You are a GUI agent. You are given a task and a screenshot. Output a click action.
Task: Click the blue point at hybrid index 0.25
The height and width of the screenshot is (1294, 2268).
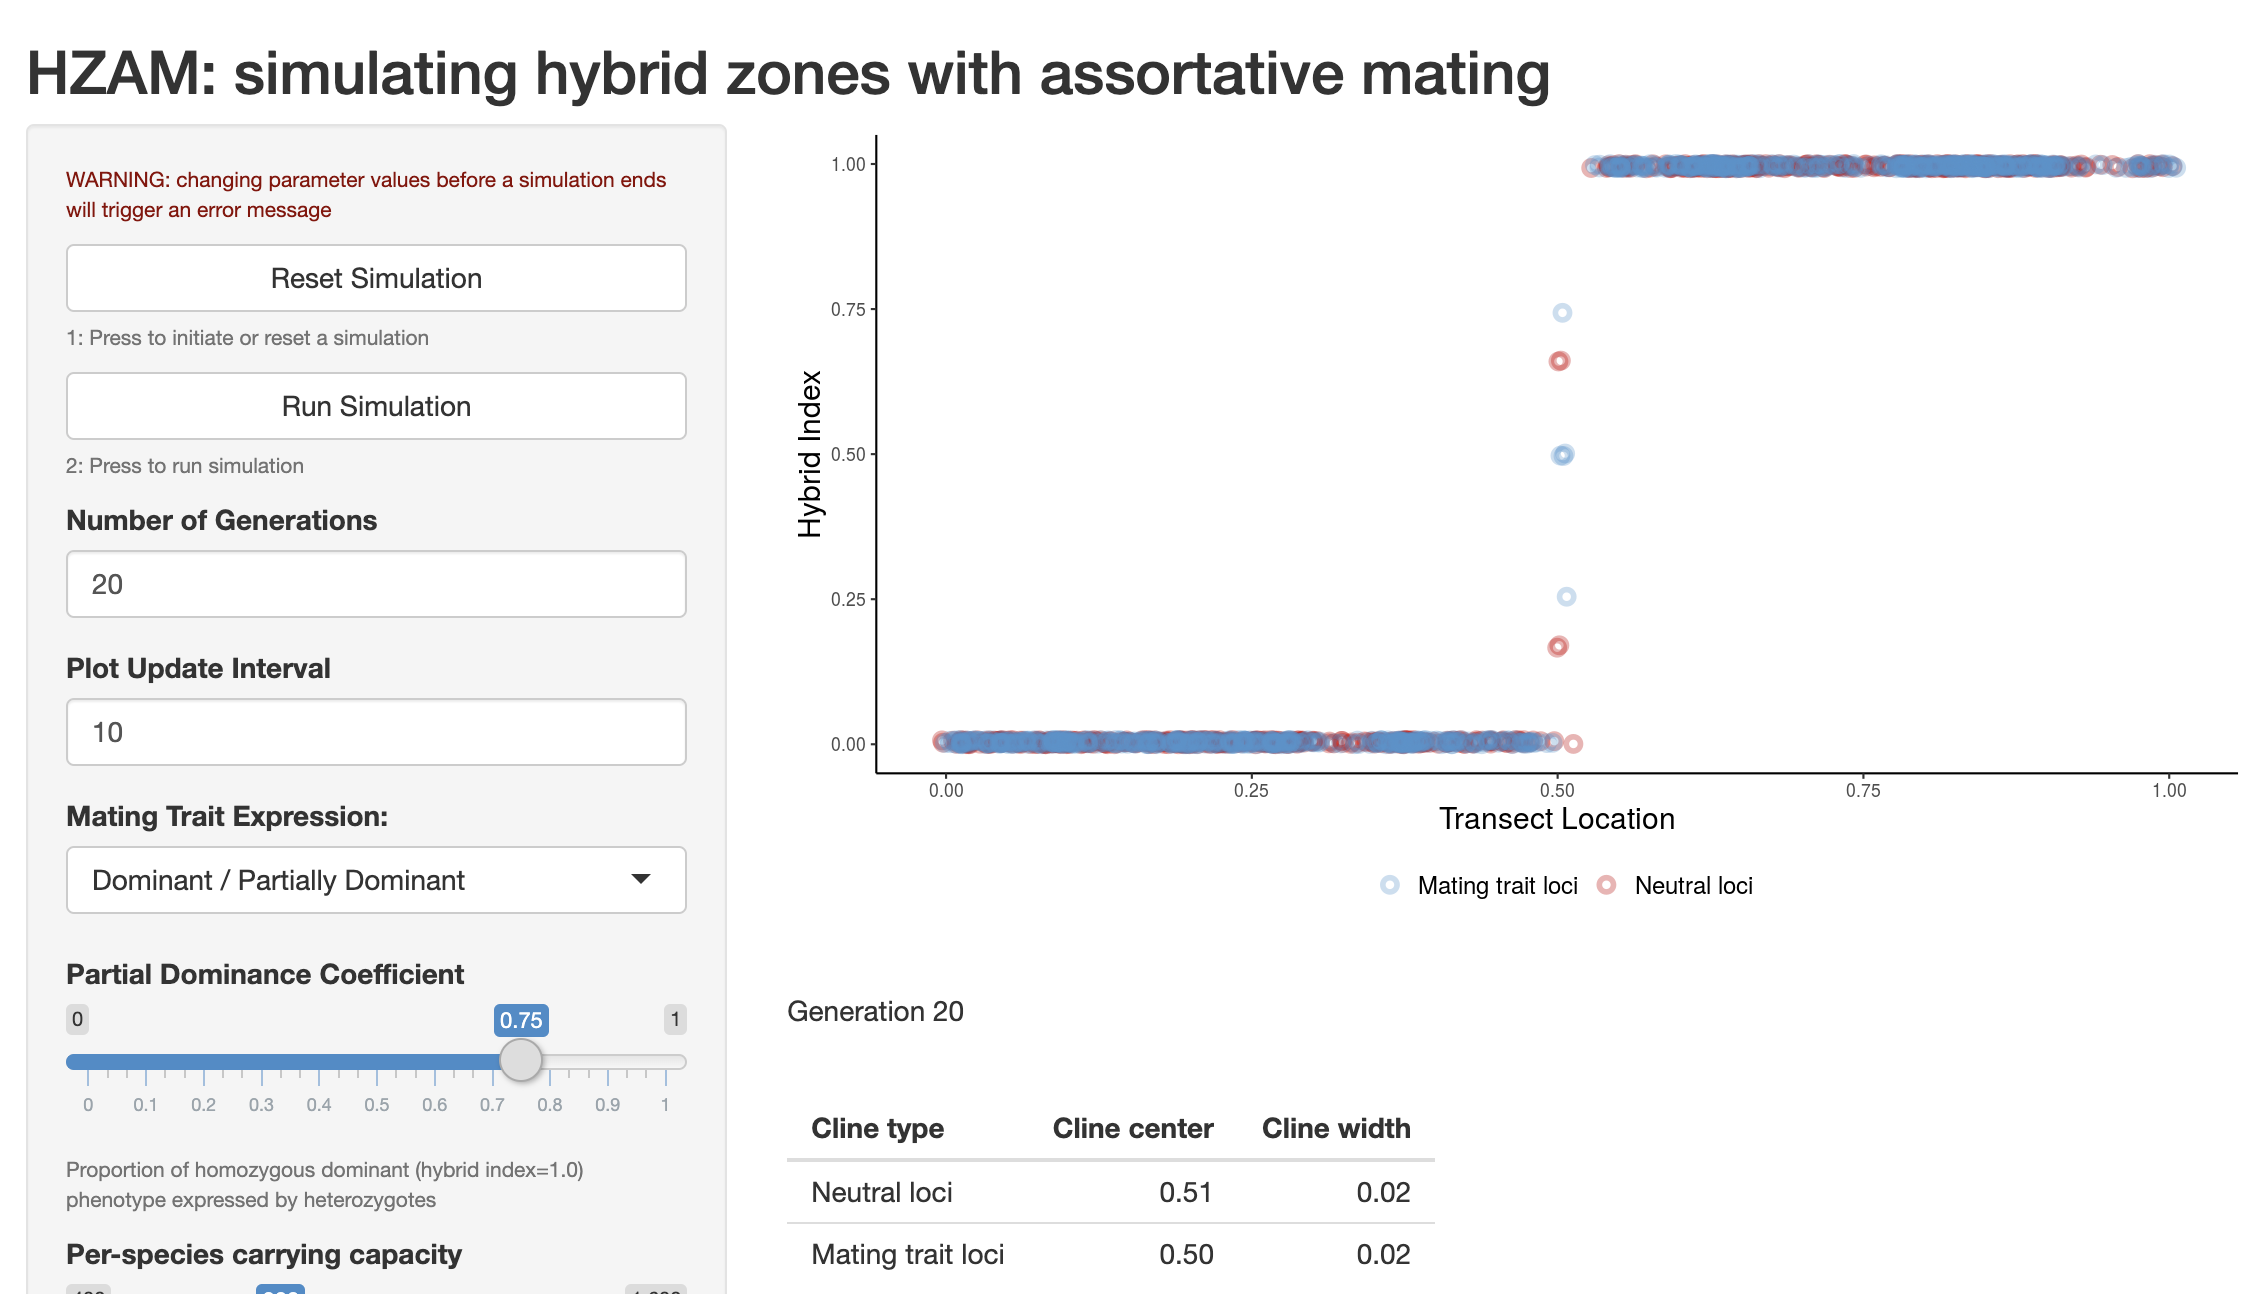(x=1566, y=597)
